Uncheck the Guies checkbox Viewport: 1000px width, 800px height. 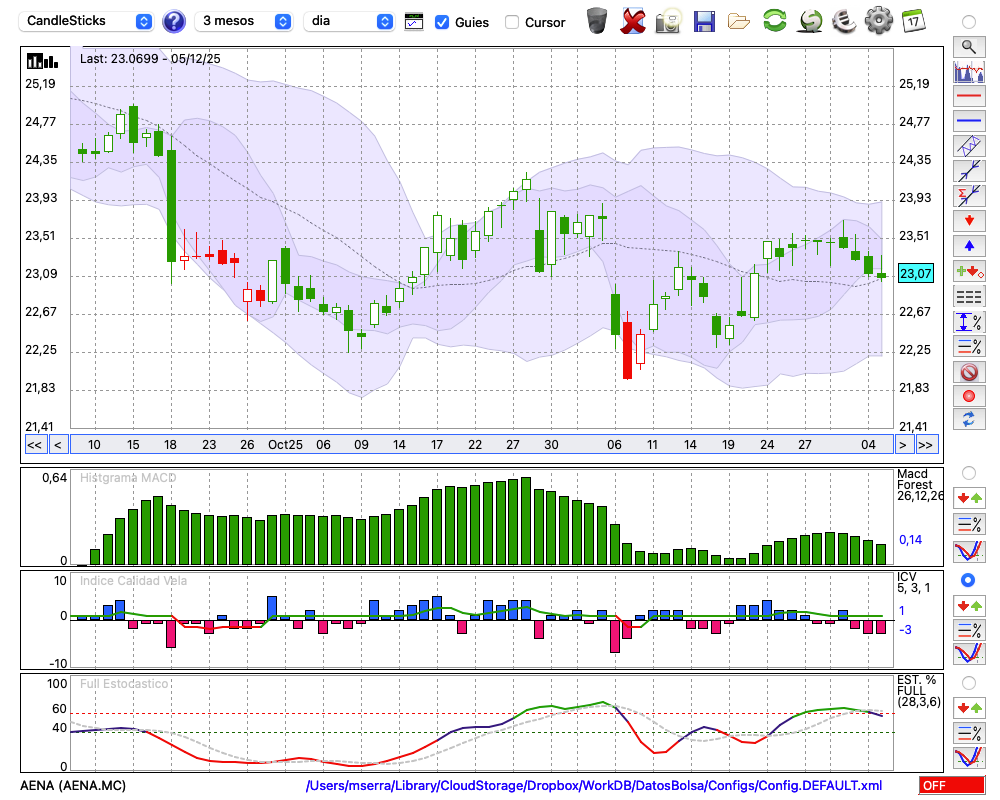click(x=442, y=22)
